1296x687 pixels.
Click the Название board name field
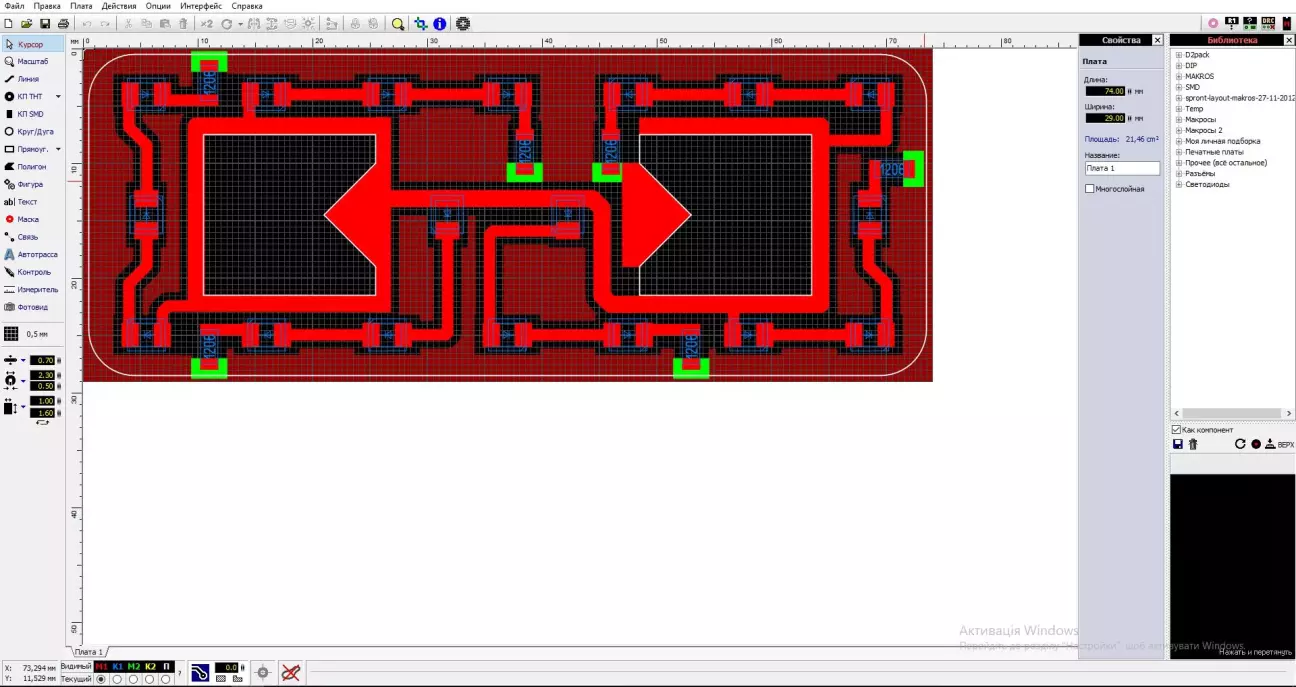[1122, 169]
